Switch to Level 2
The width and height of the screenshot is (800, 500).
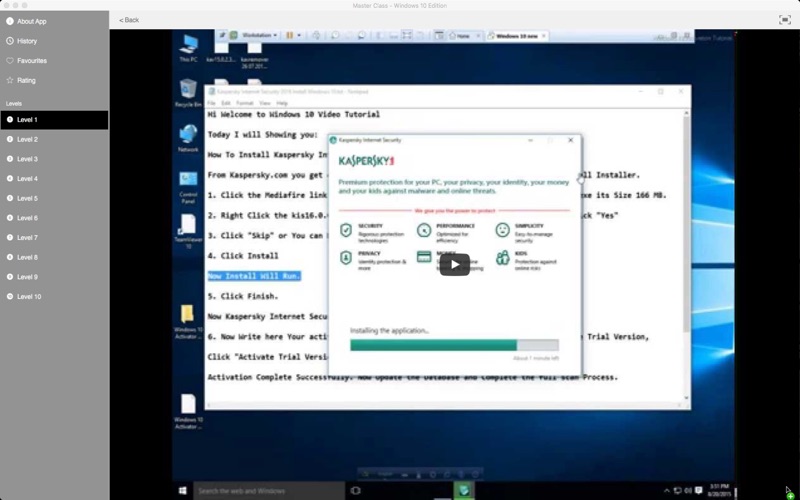point(54,139)
